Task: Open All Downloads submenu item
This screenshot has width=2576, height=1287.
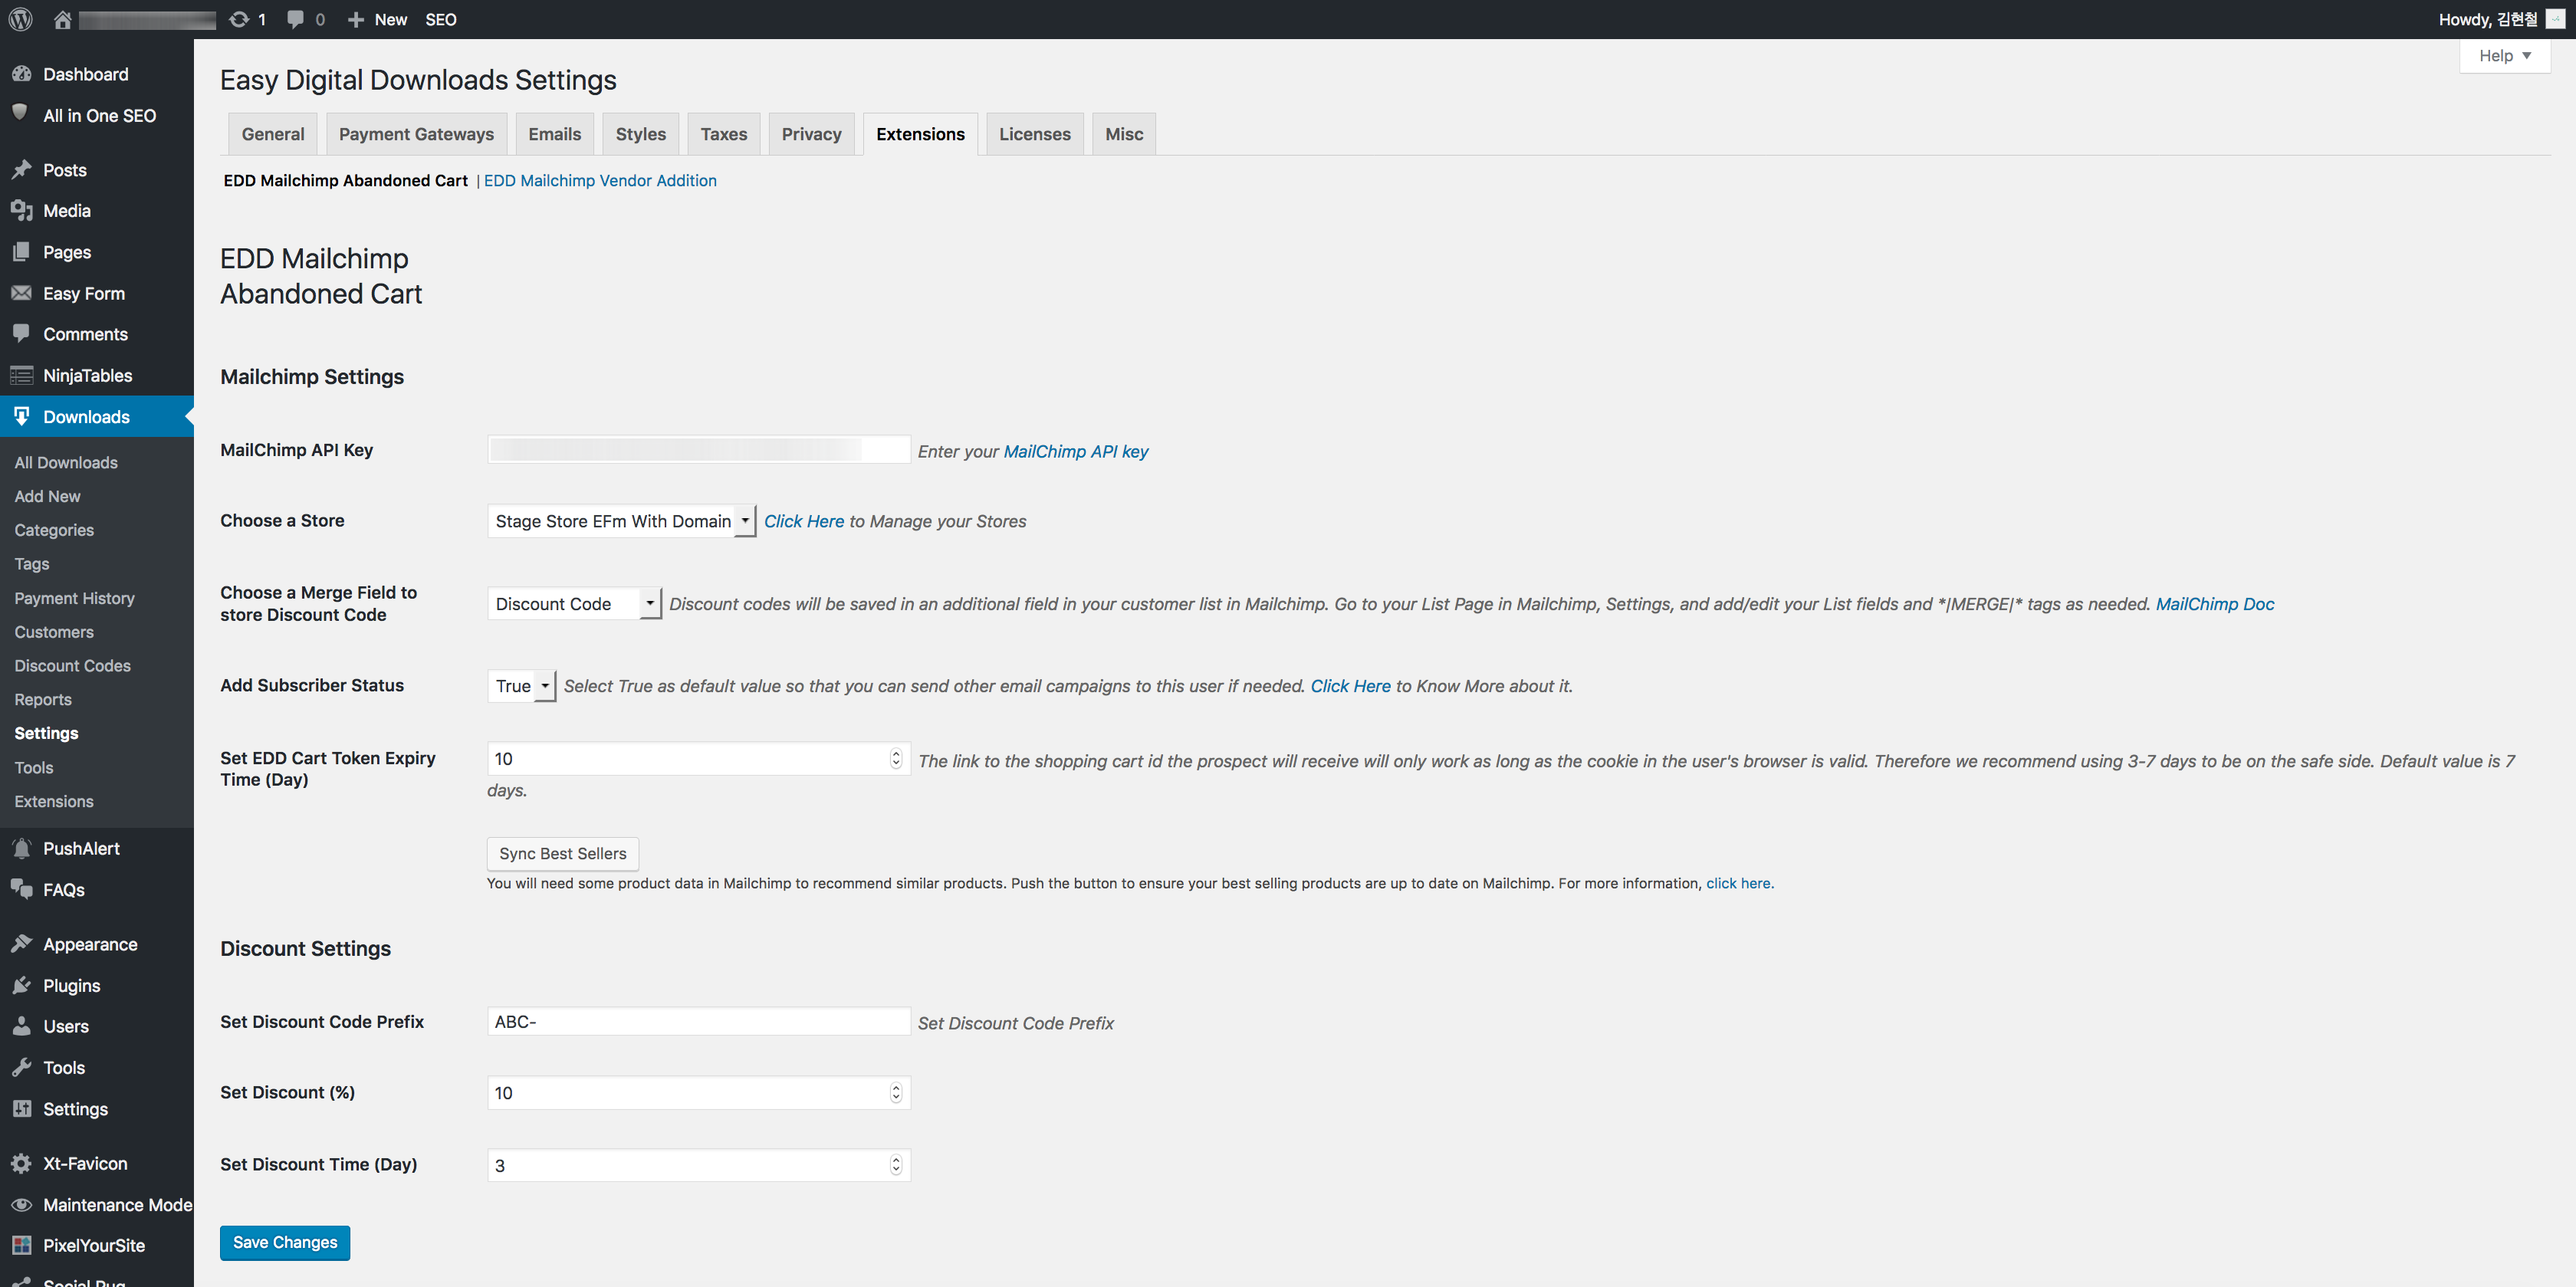Action: point(66,462)
